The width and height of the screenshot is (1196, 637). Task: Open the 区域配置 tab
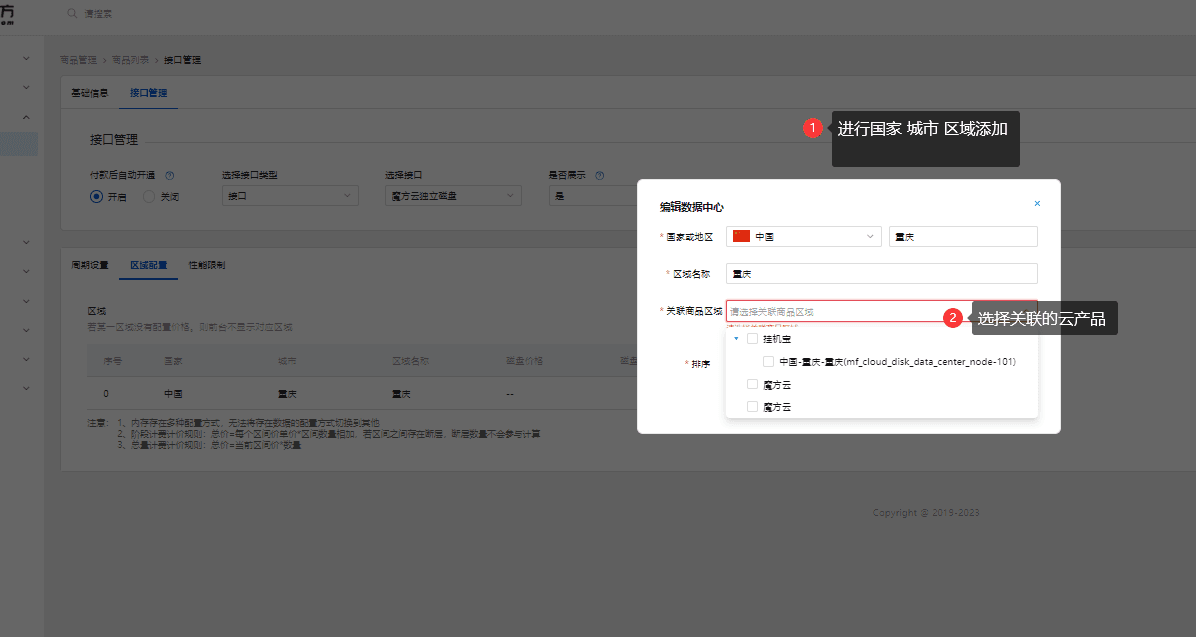tap(148, 265)
